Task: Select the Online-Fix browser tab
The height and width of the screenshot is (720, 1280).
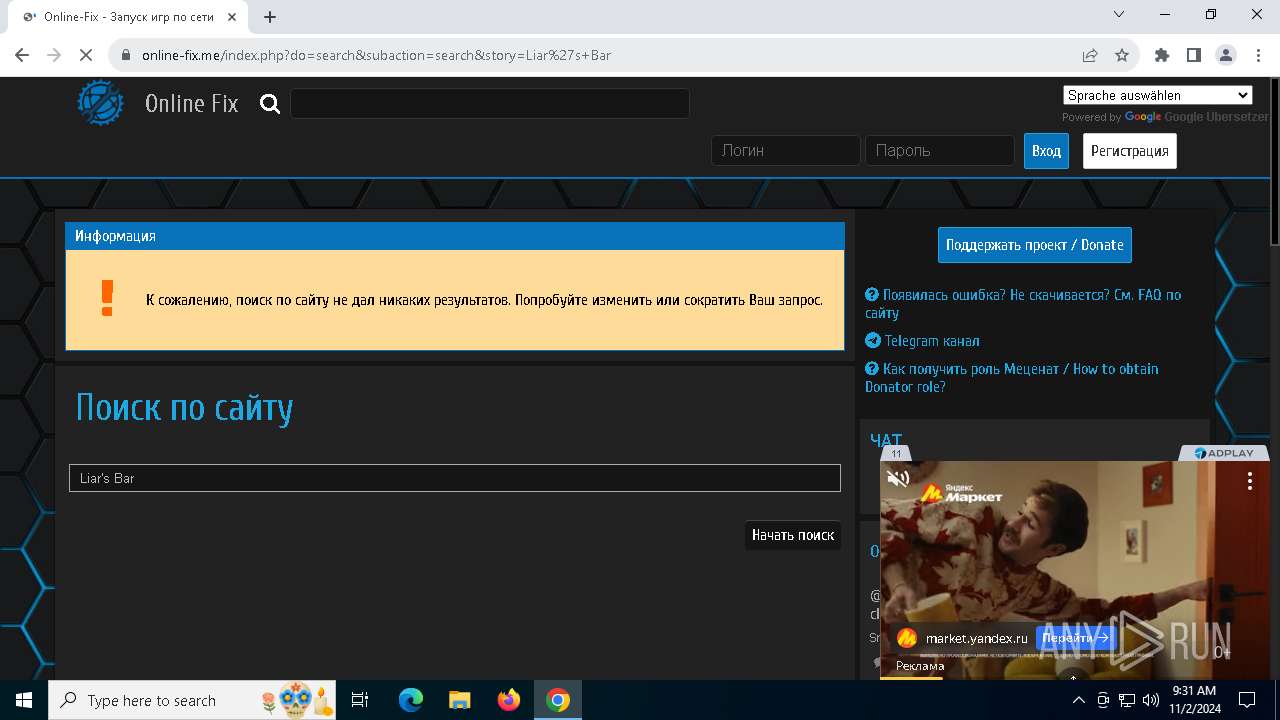Action: [126, 17]
